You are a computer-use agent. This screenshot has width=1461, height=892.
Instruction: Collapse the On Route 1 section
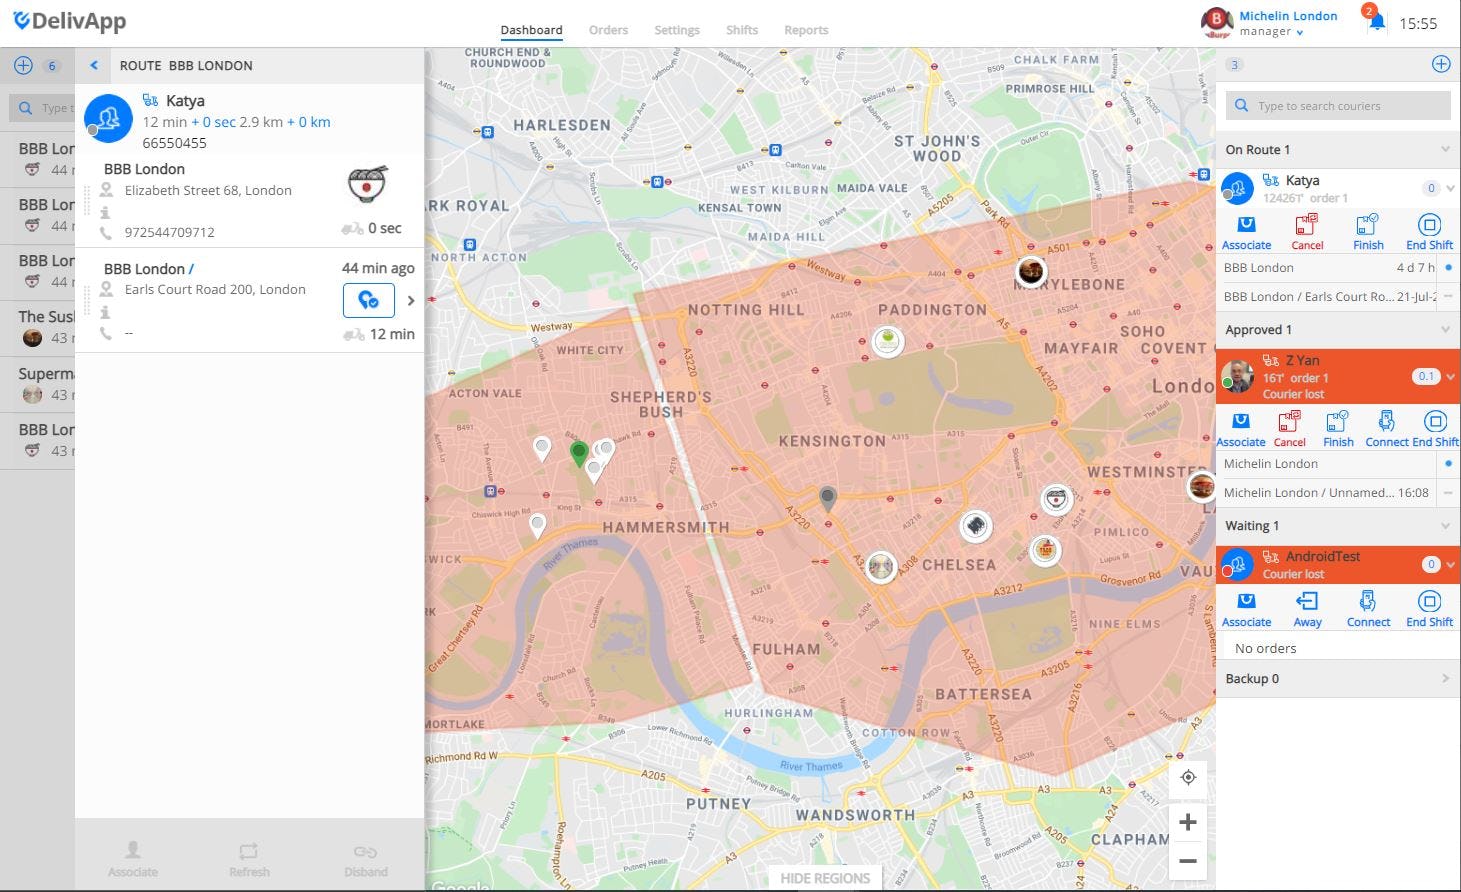point(1445,150)
